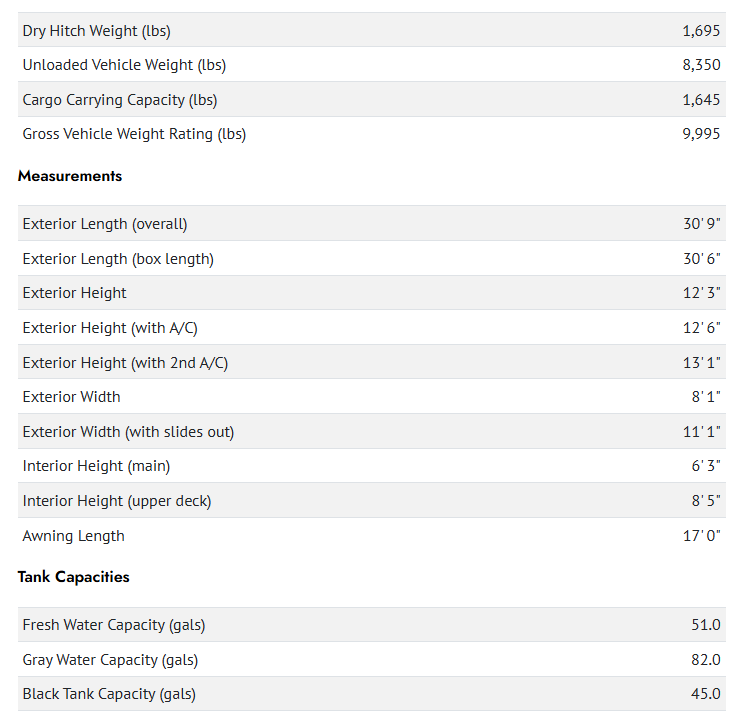Click the Tank Capacities section heading
Viewport: 733px width, 713px height.
click(x=74, y=577)
